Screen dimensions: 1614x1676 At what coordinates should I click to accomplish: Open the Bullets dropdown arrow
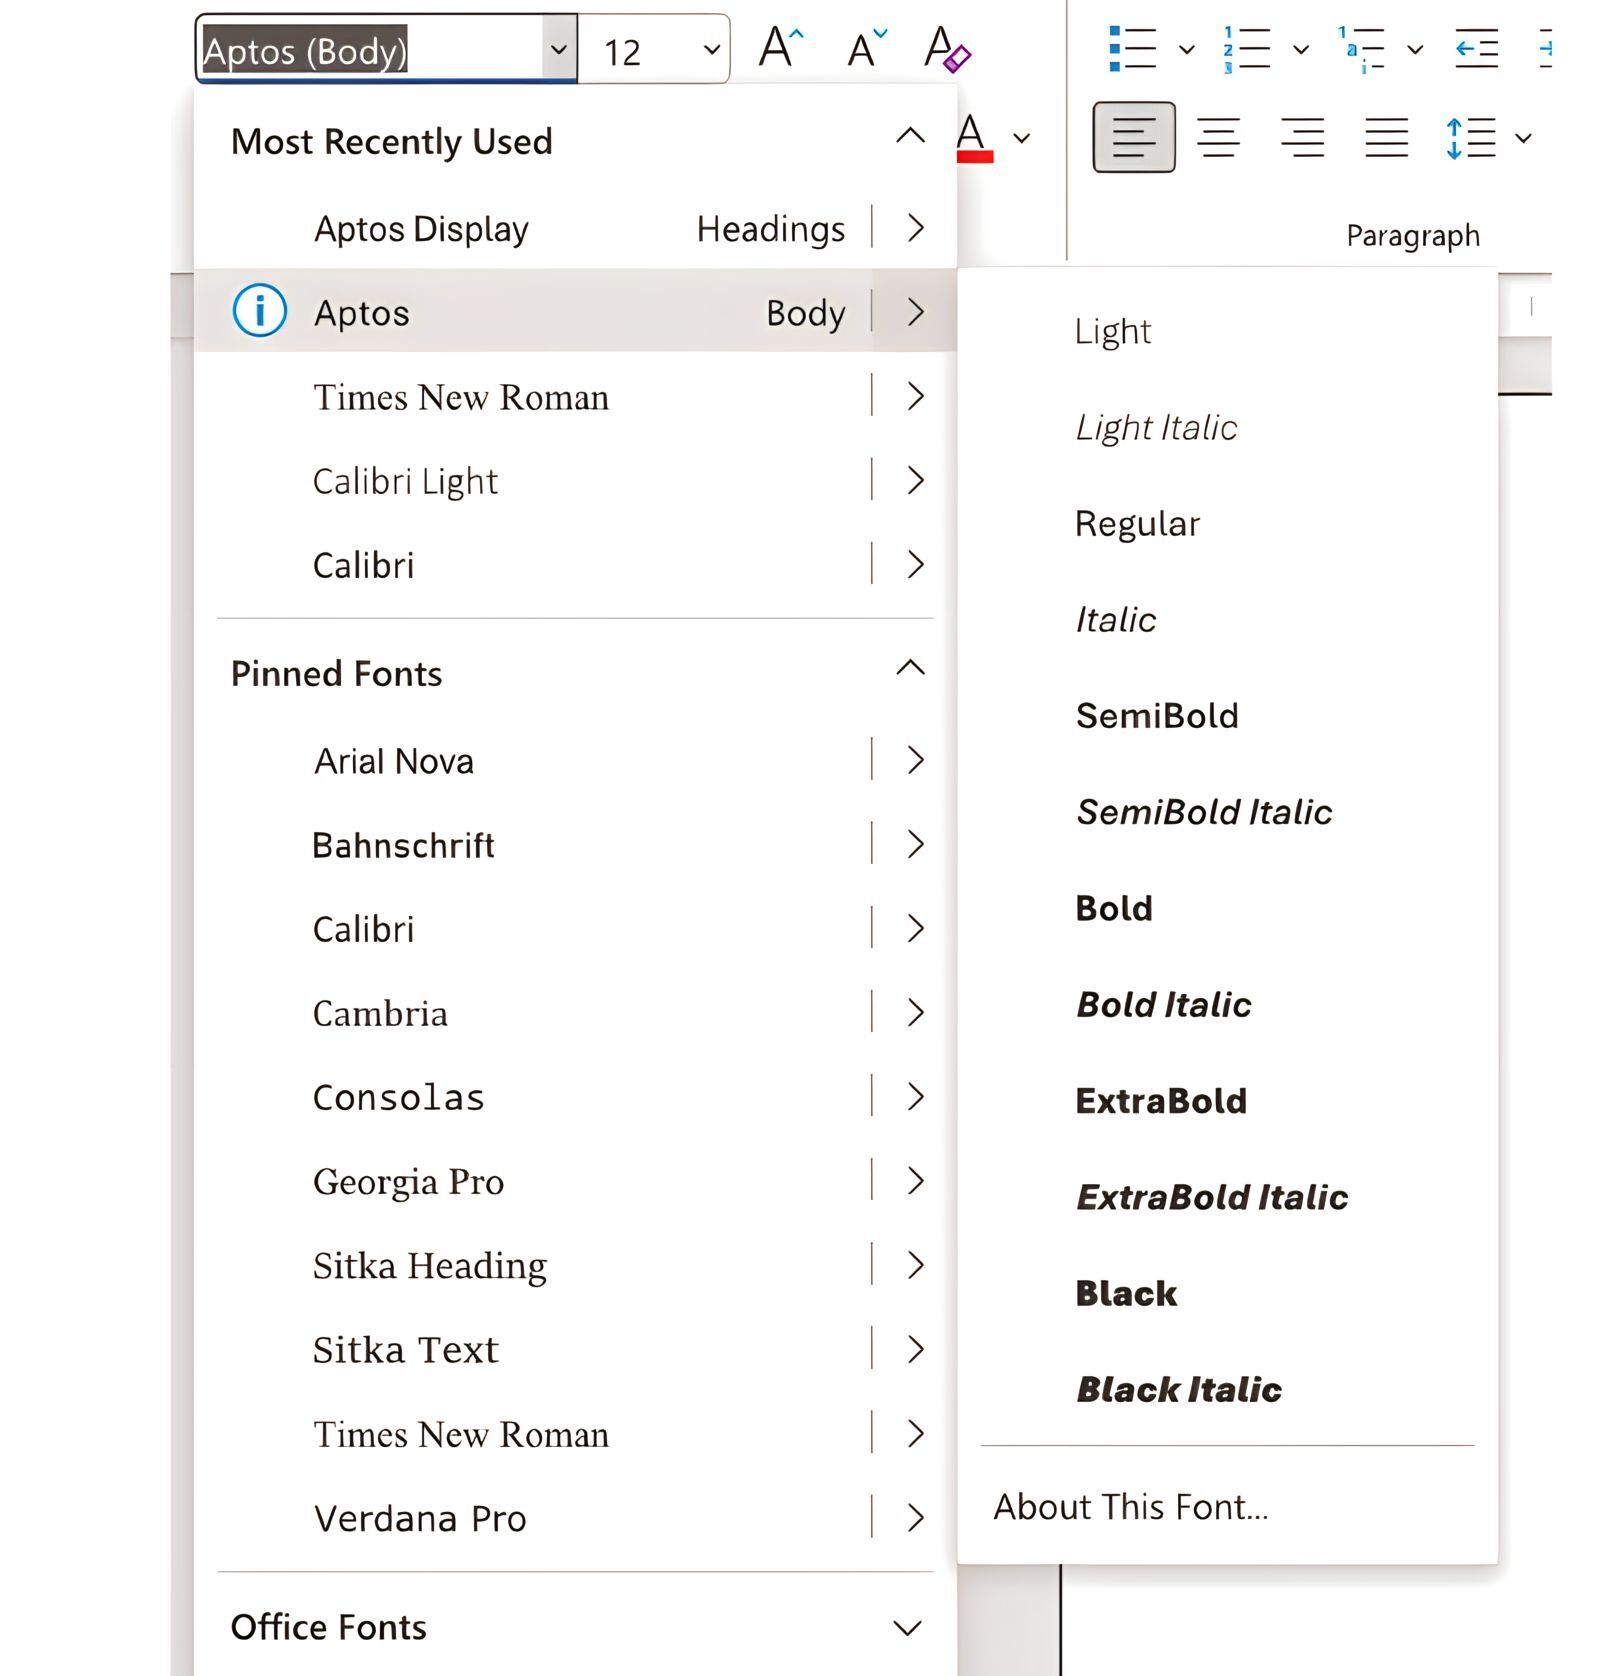tap(1187, 49)
